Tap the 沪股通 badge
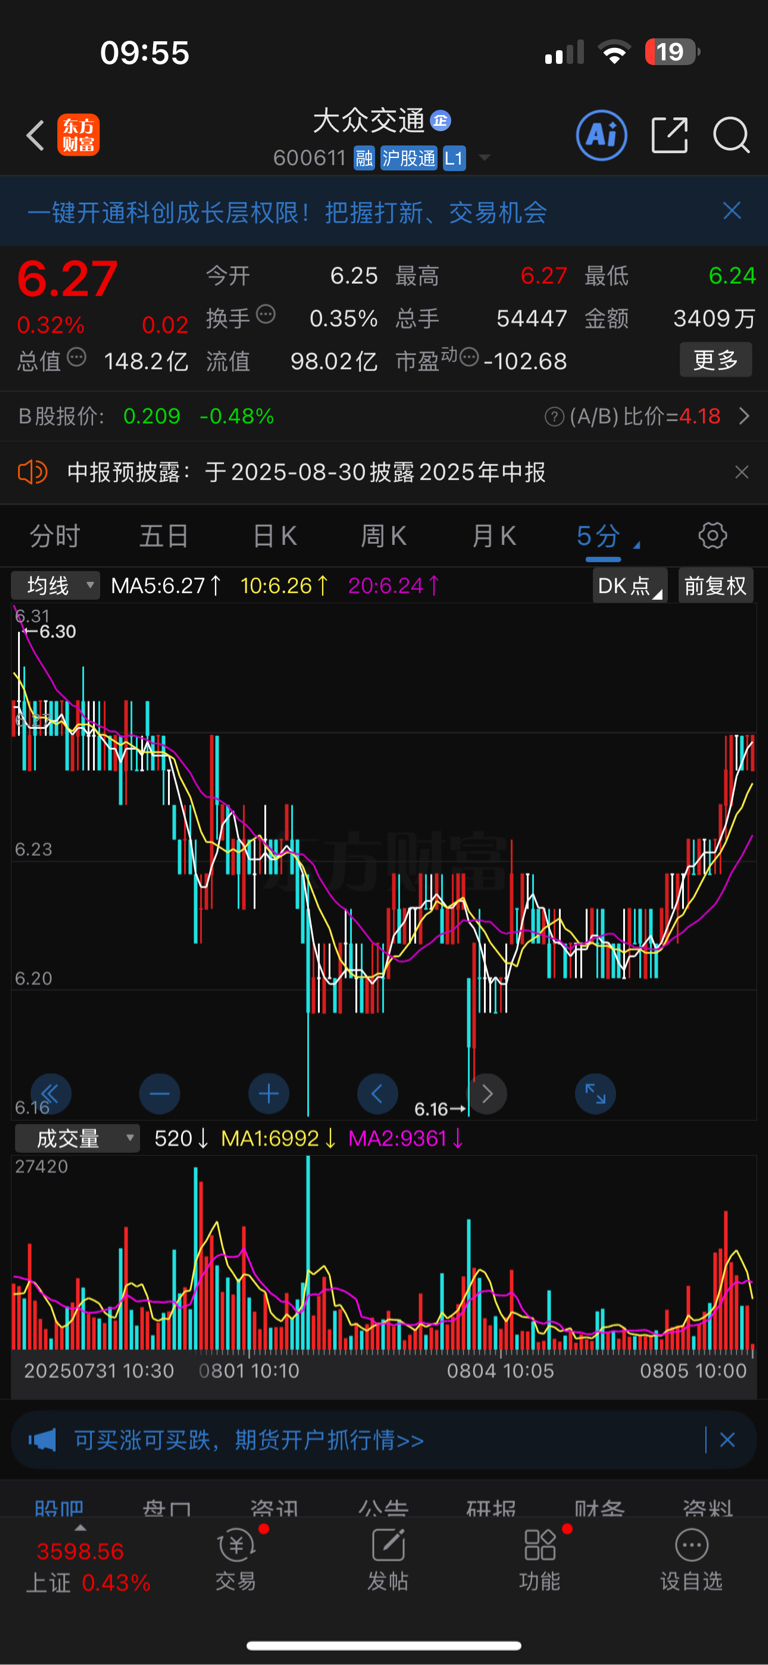The height and width of the screenshot is (1665, 768). pos(408,158)
